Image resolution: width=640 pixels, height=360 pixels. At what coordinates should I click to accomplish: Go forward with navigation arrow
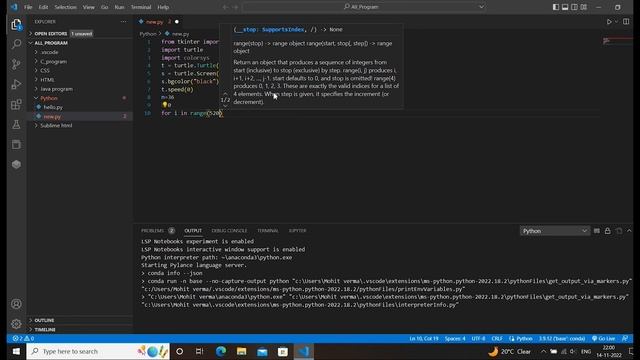pyautogui.click(x=236, y=7)
